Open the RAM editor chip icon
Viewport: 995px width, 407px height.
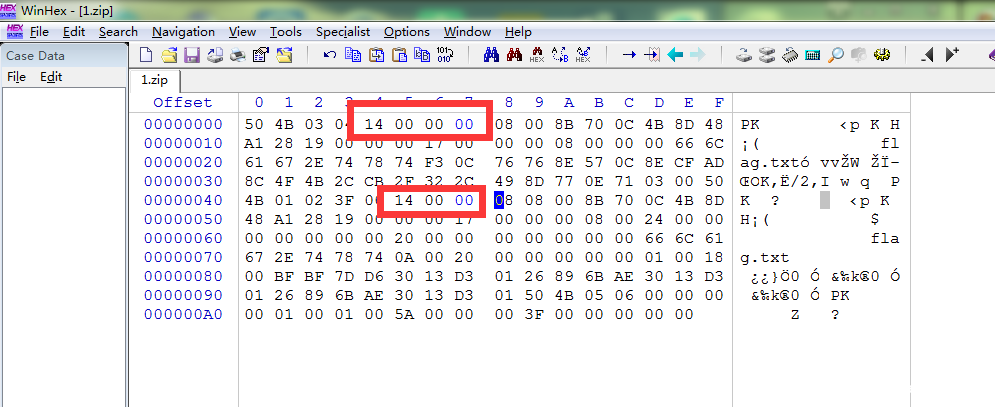pos(789,55)
